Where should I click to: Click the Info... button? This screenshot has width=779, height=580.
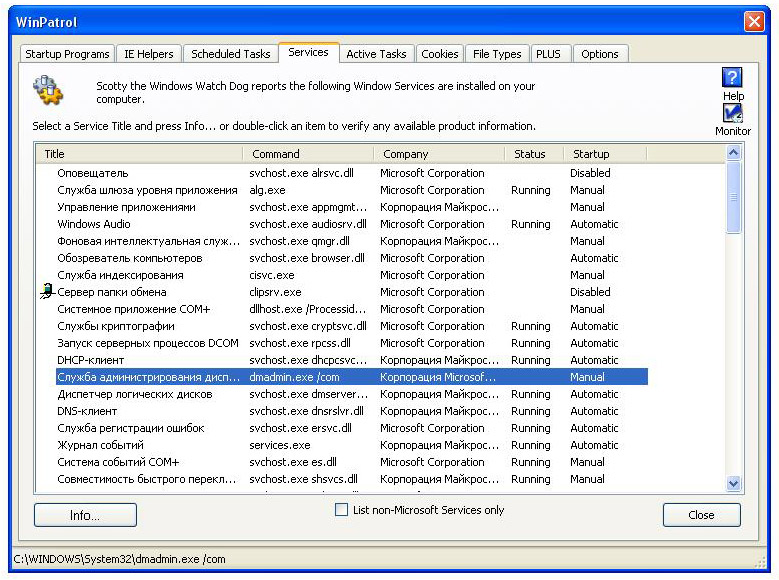click(x=85, y=515)
